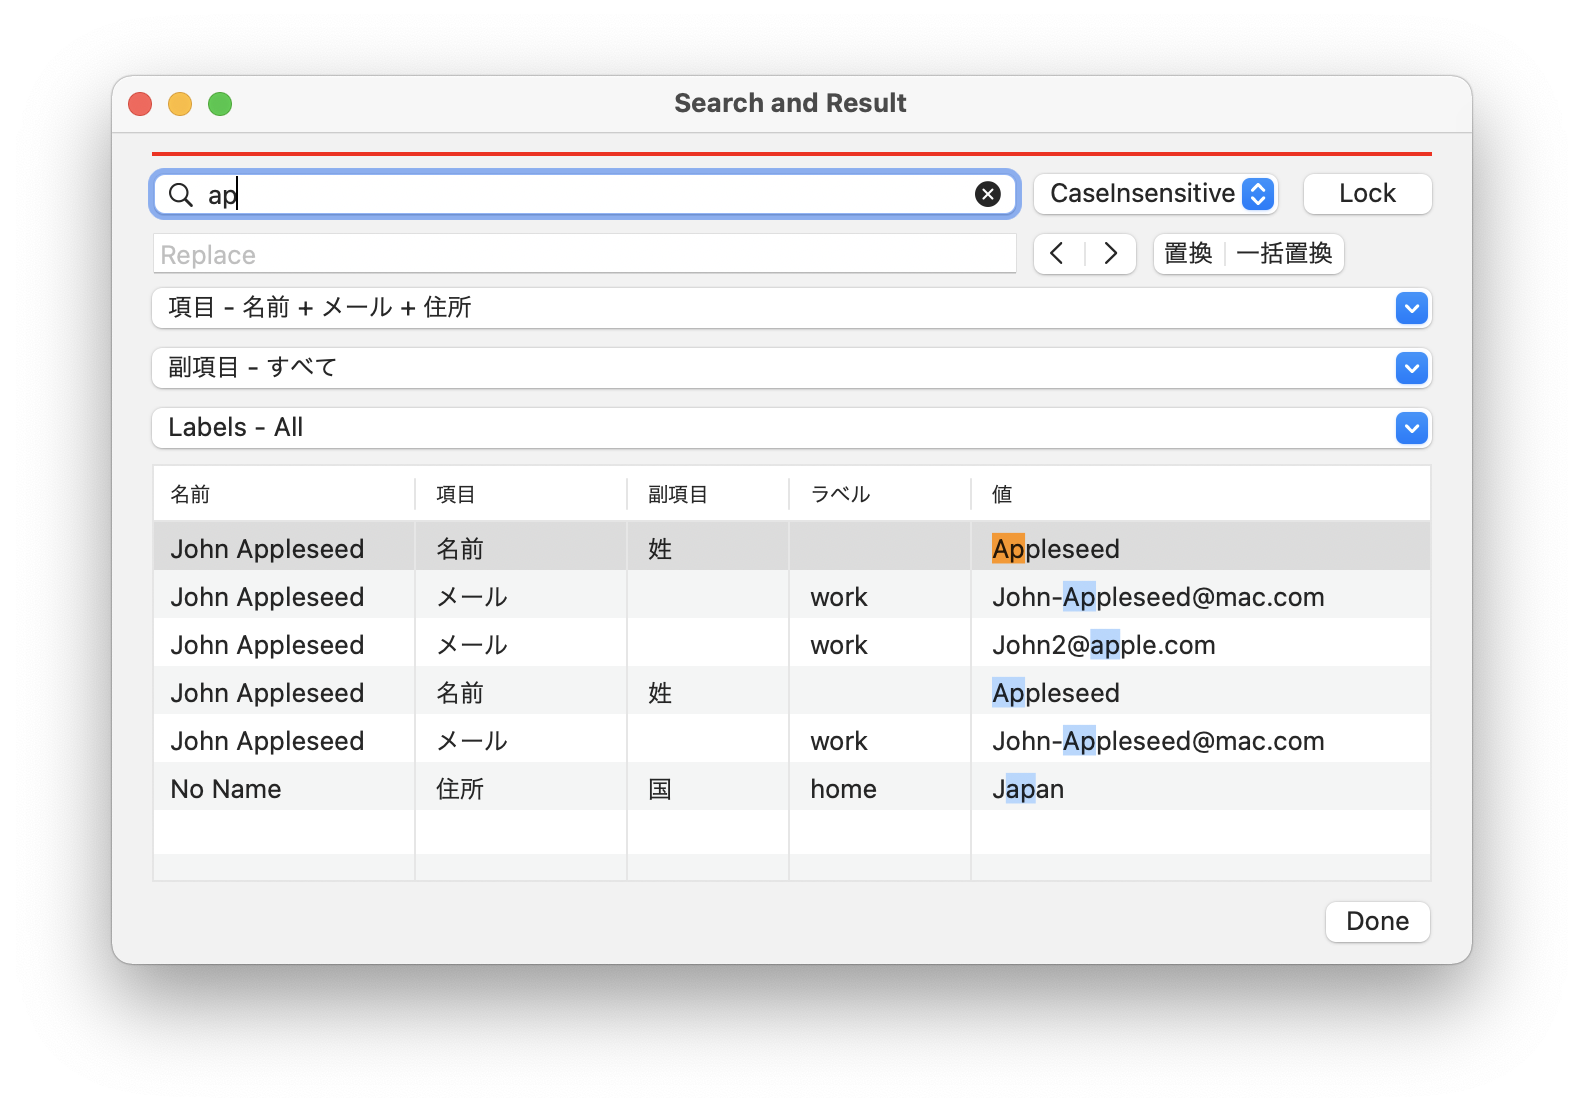Viewport: 1584px width, 1112px height.
Task: Click the home label cell
Action: click(x=843, y=789)
